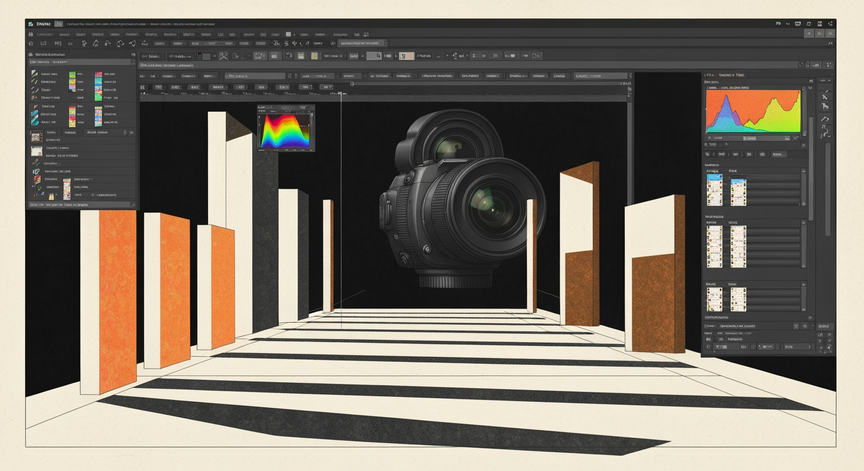Click the rightmost icon in top-right title bar
Image resolution: width=864 pixels, height=471 pixels.
830,24
